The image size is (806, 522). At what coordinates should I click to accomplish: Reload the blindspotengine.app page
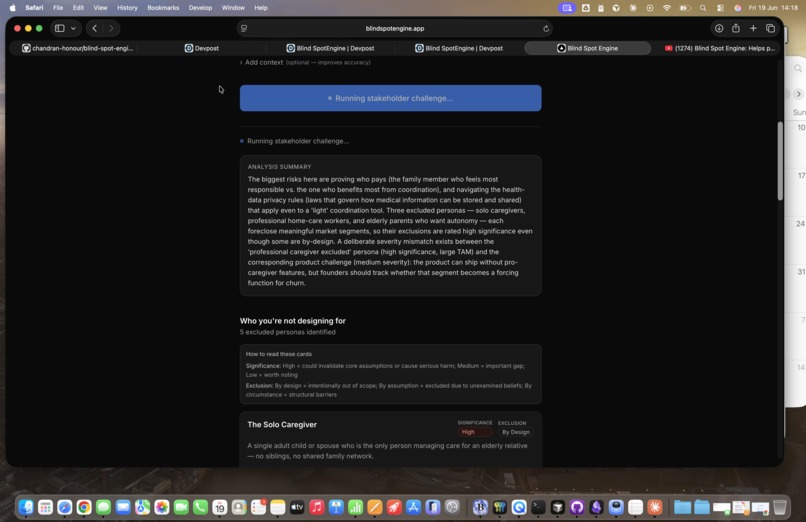point(546,28)
